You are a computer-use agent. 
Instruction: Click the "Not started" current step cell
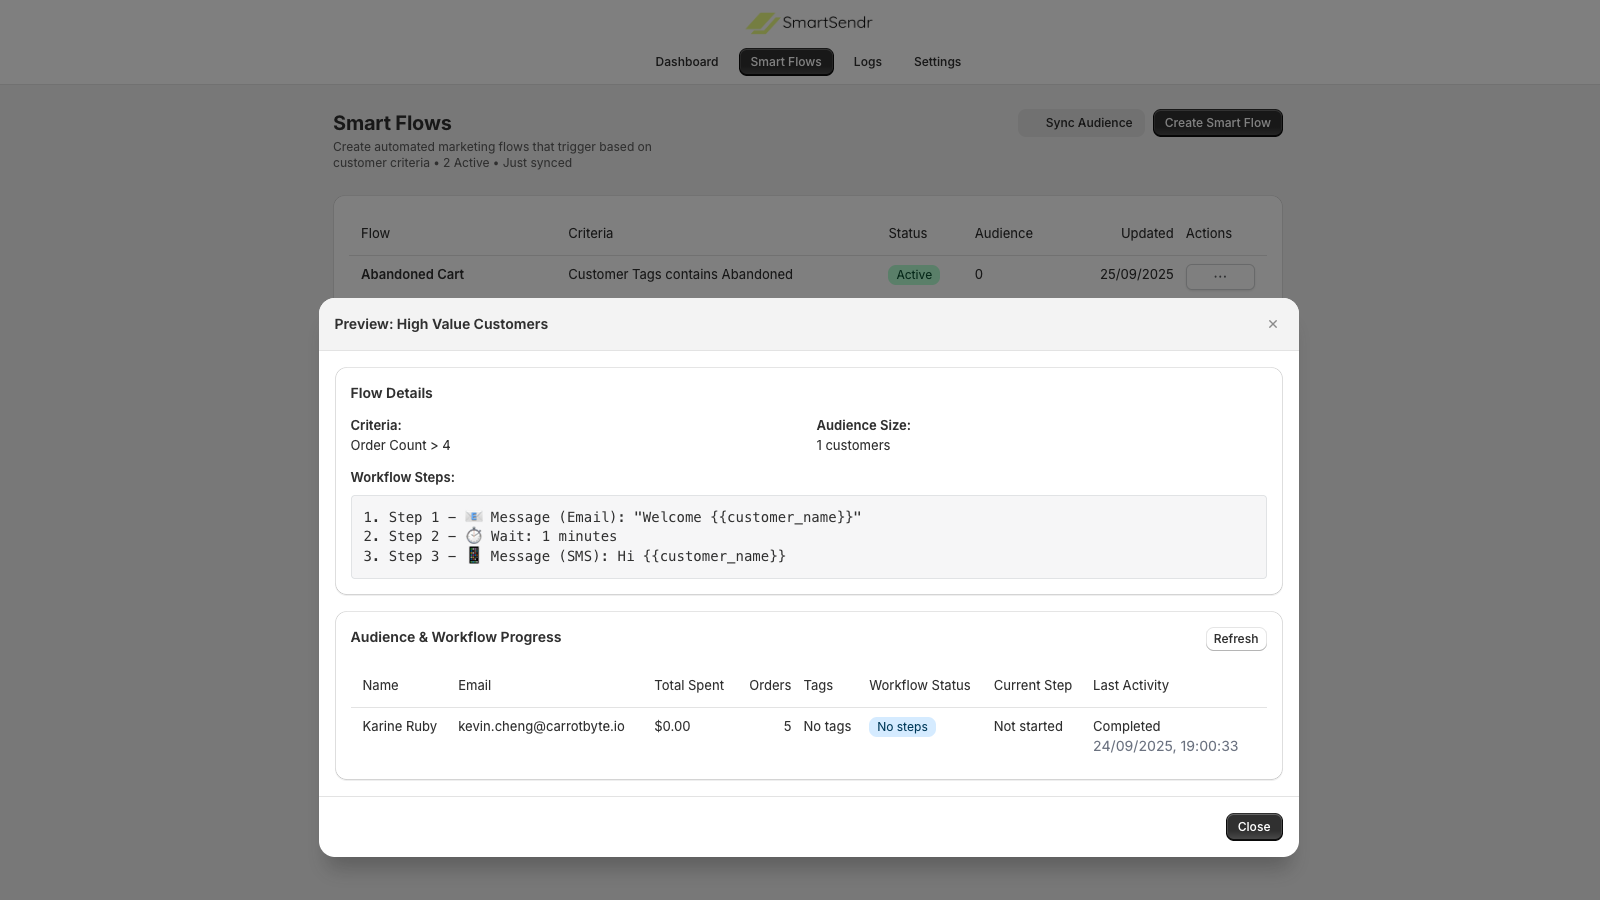coord(1028,726)
